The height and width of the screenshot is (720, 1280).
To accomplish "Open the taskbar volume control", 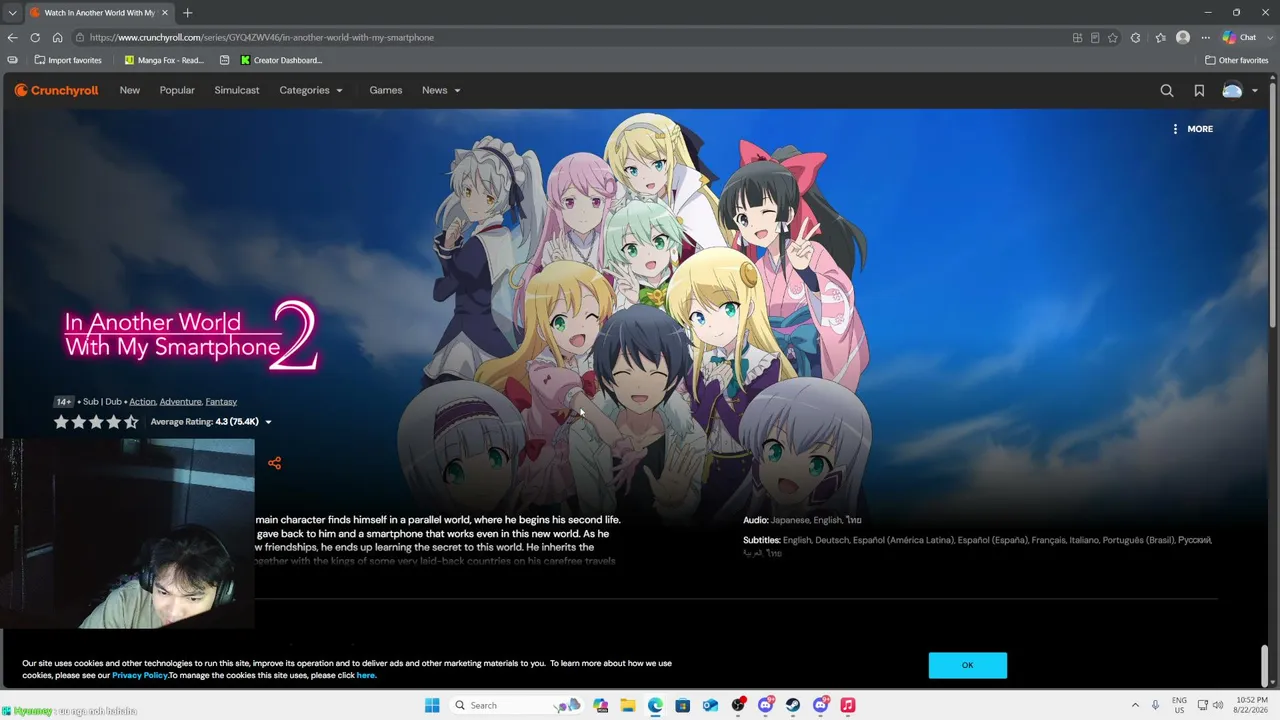I will click(x=1217, y=705).
